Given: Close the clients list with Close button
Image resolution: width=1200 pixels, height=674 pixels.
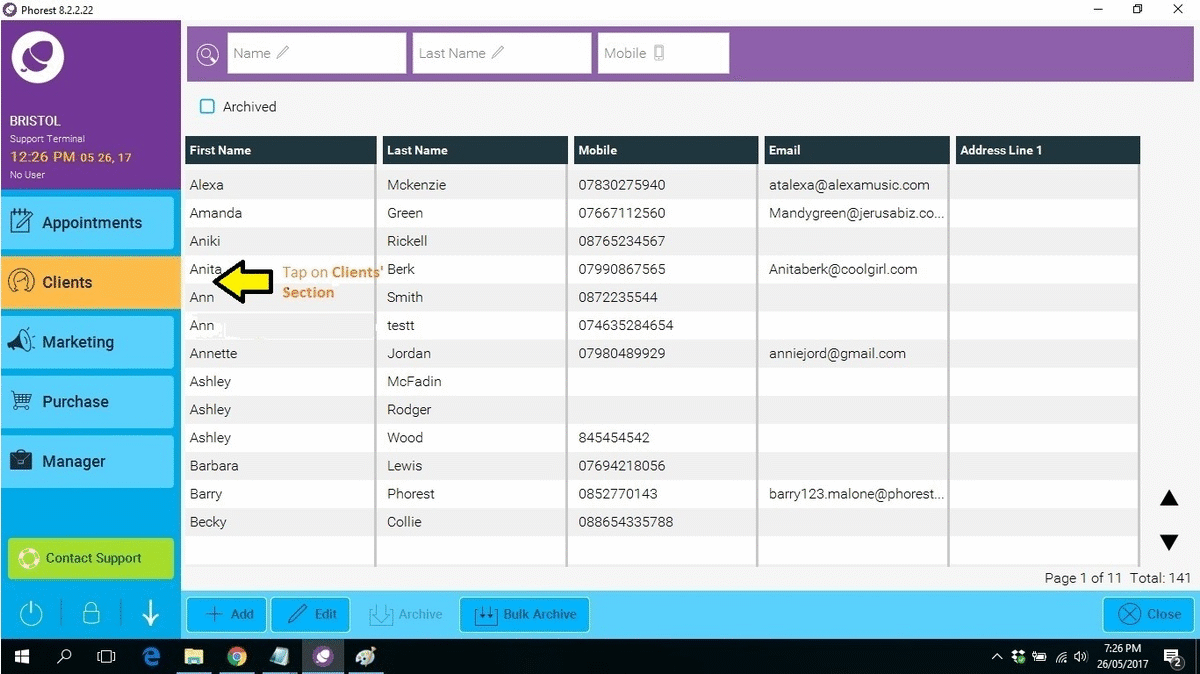Looking at the screenshot, I should [x=1148, y=614].
